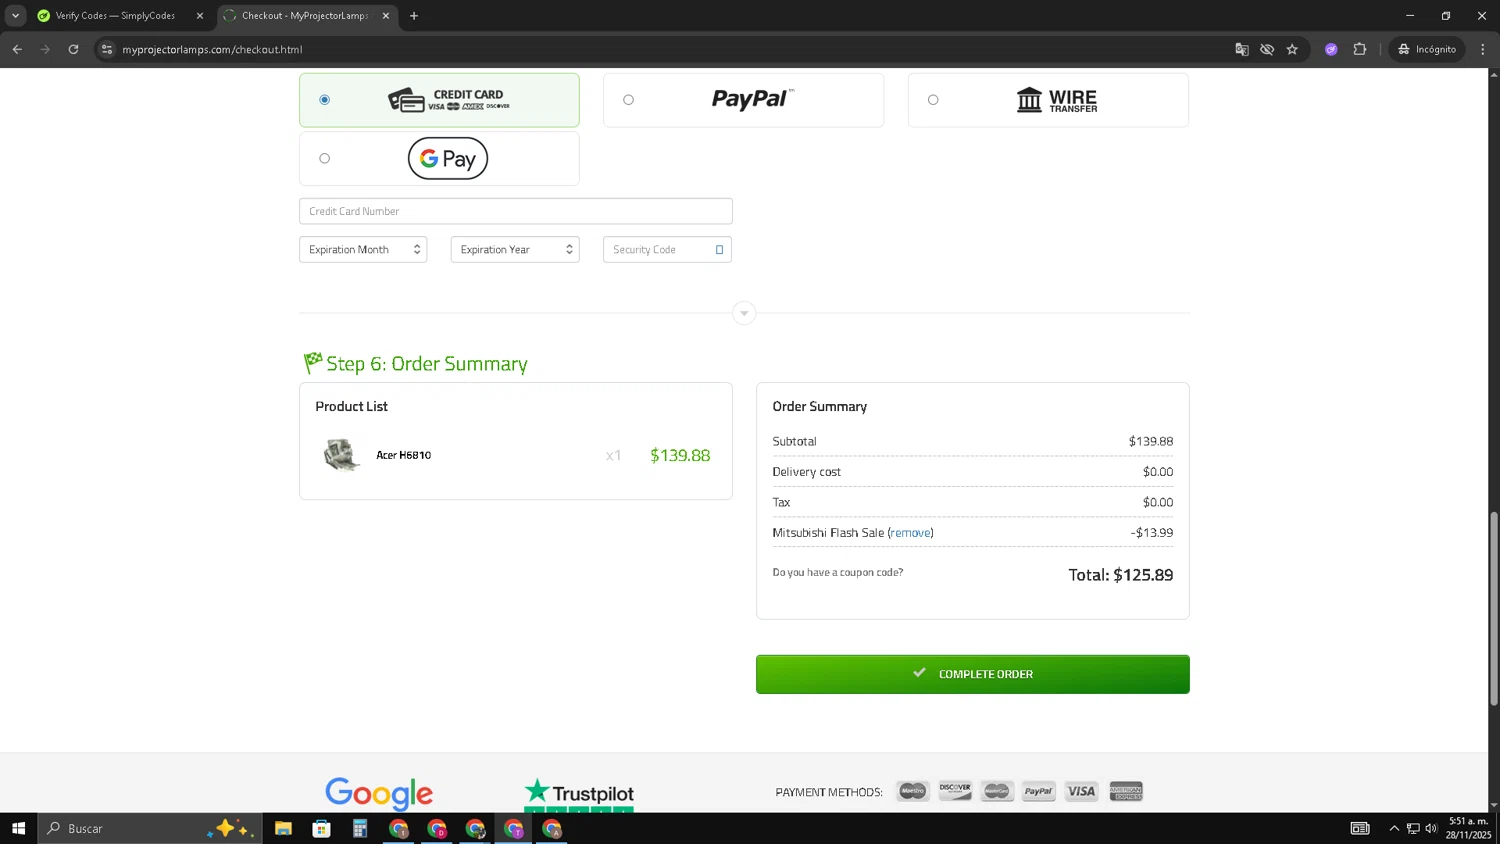Remove the Mitsubishi Flash Sale discount
The image size is (1500, 844).
click(x=911, y=533)
